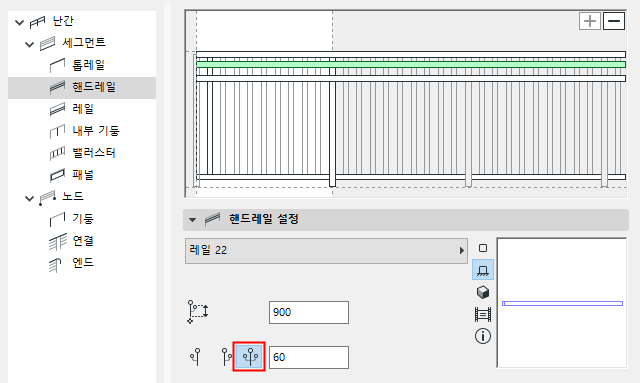
Task: Select 내부 기둥 tree item
Action: point(96,131)
